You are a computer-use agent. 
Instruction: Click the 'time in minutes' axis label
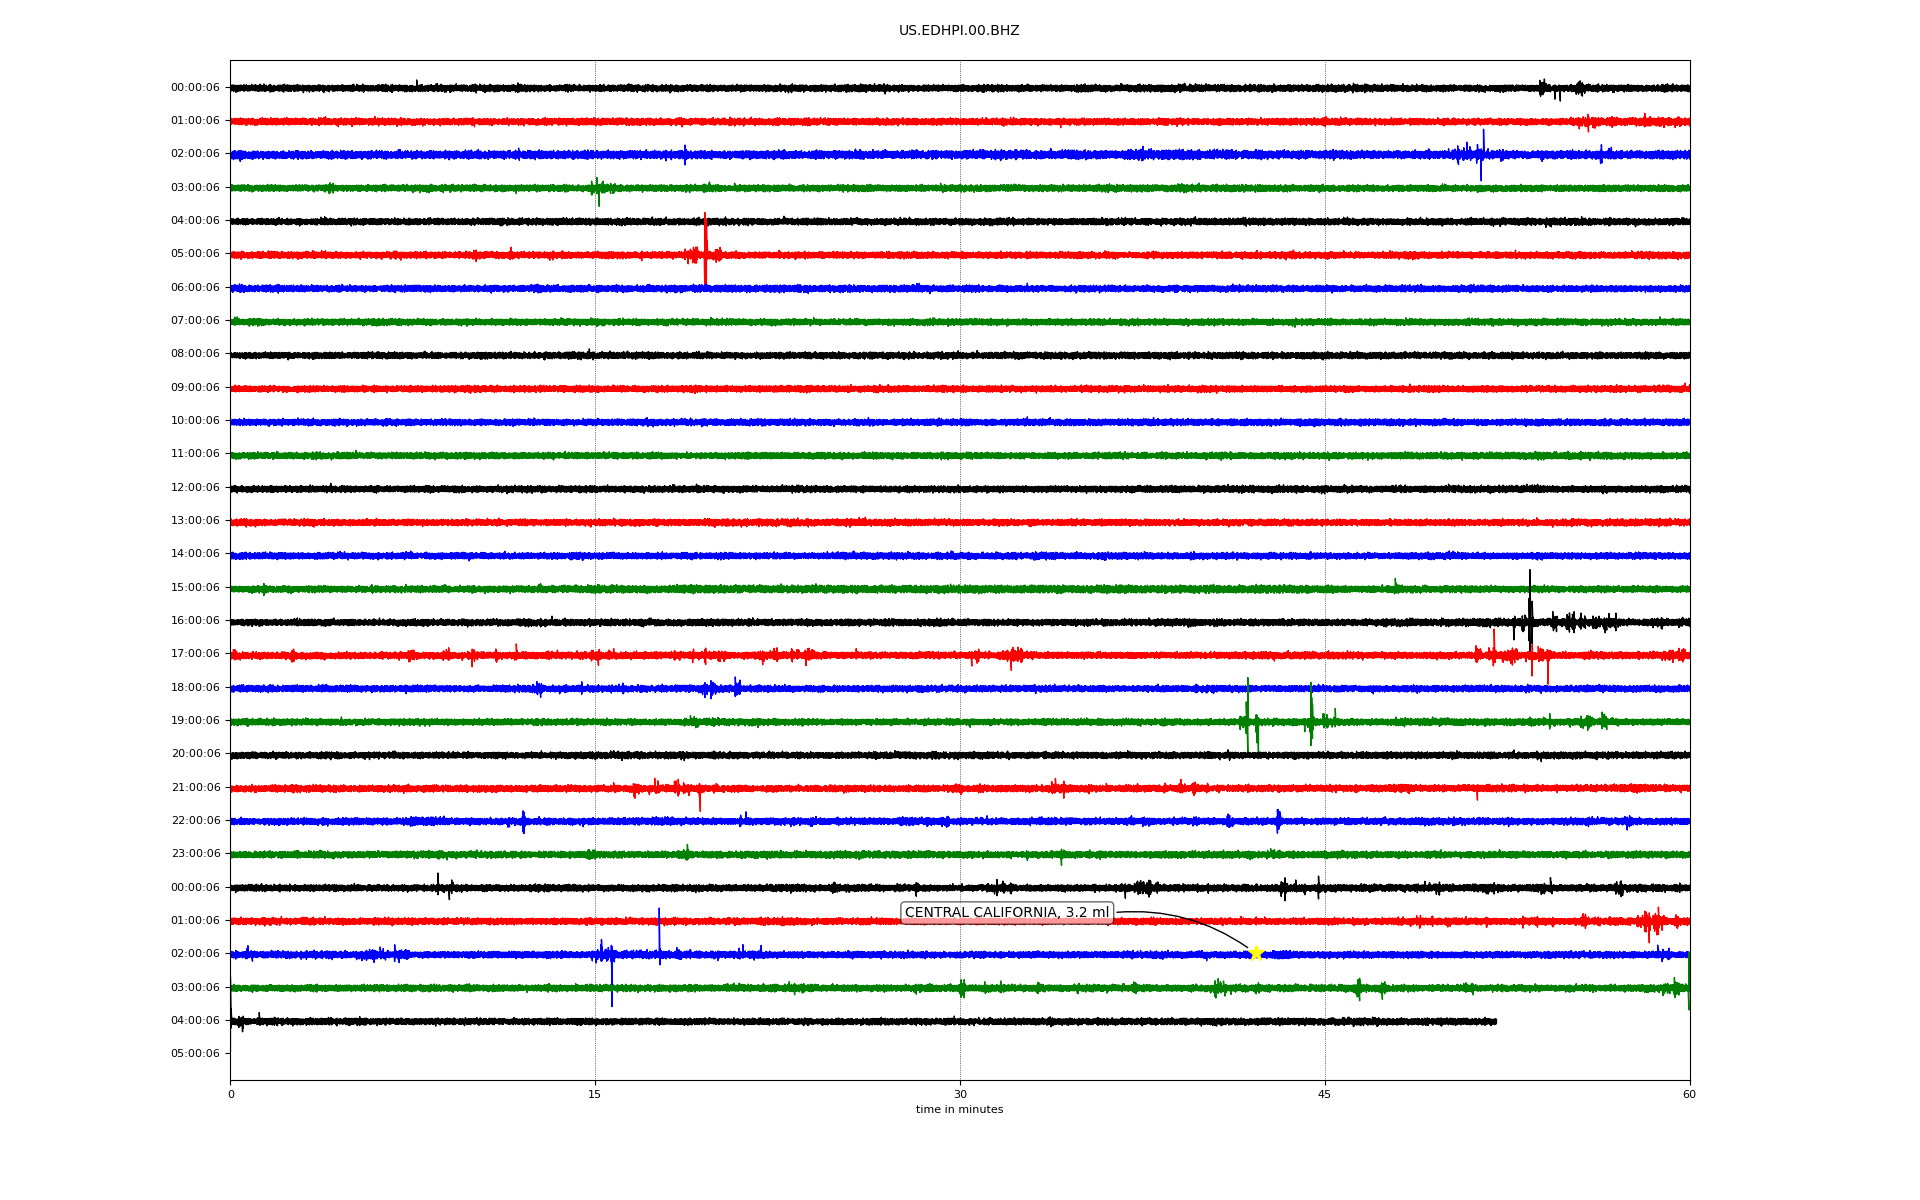pos(958,1110)
